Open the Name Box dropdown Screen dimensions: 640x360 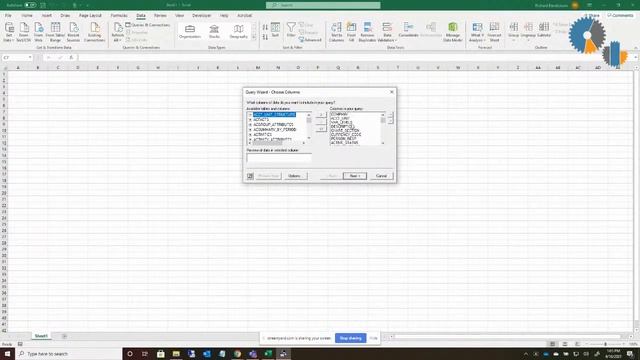pos(30,58)
